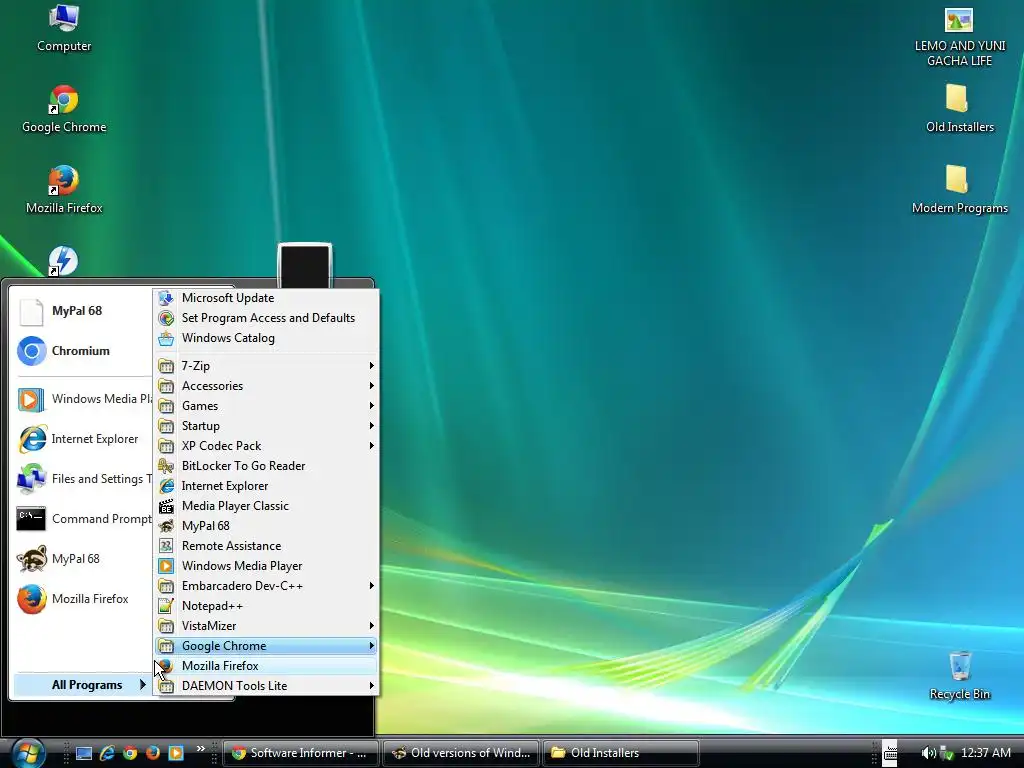Open Files and Settings Transfer Wizard

[84, 479]
